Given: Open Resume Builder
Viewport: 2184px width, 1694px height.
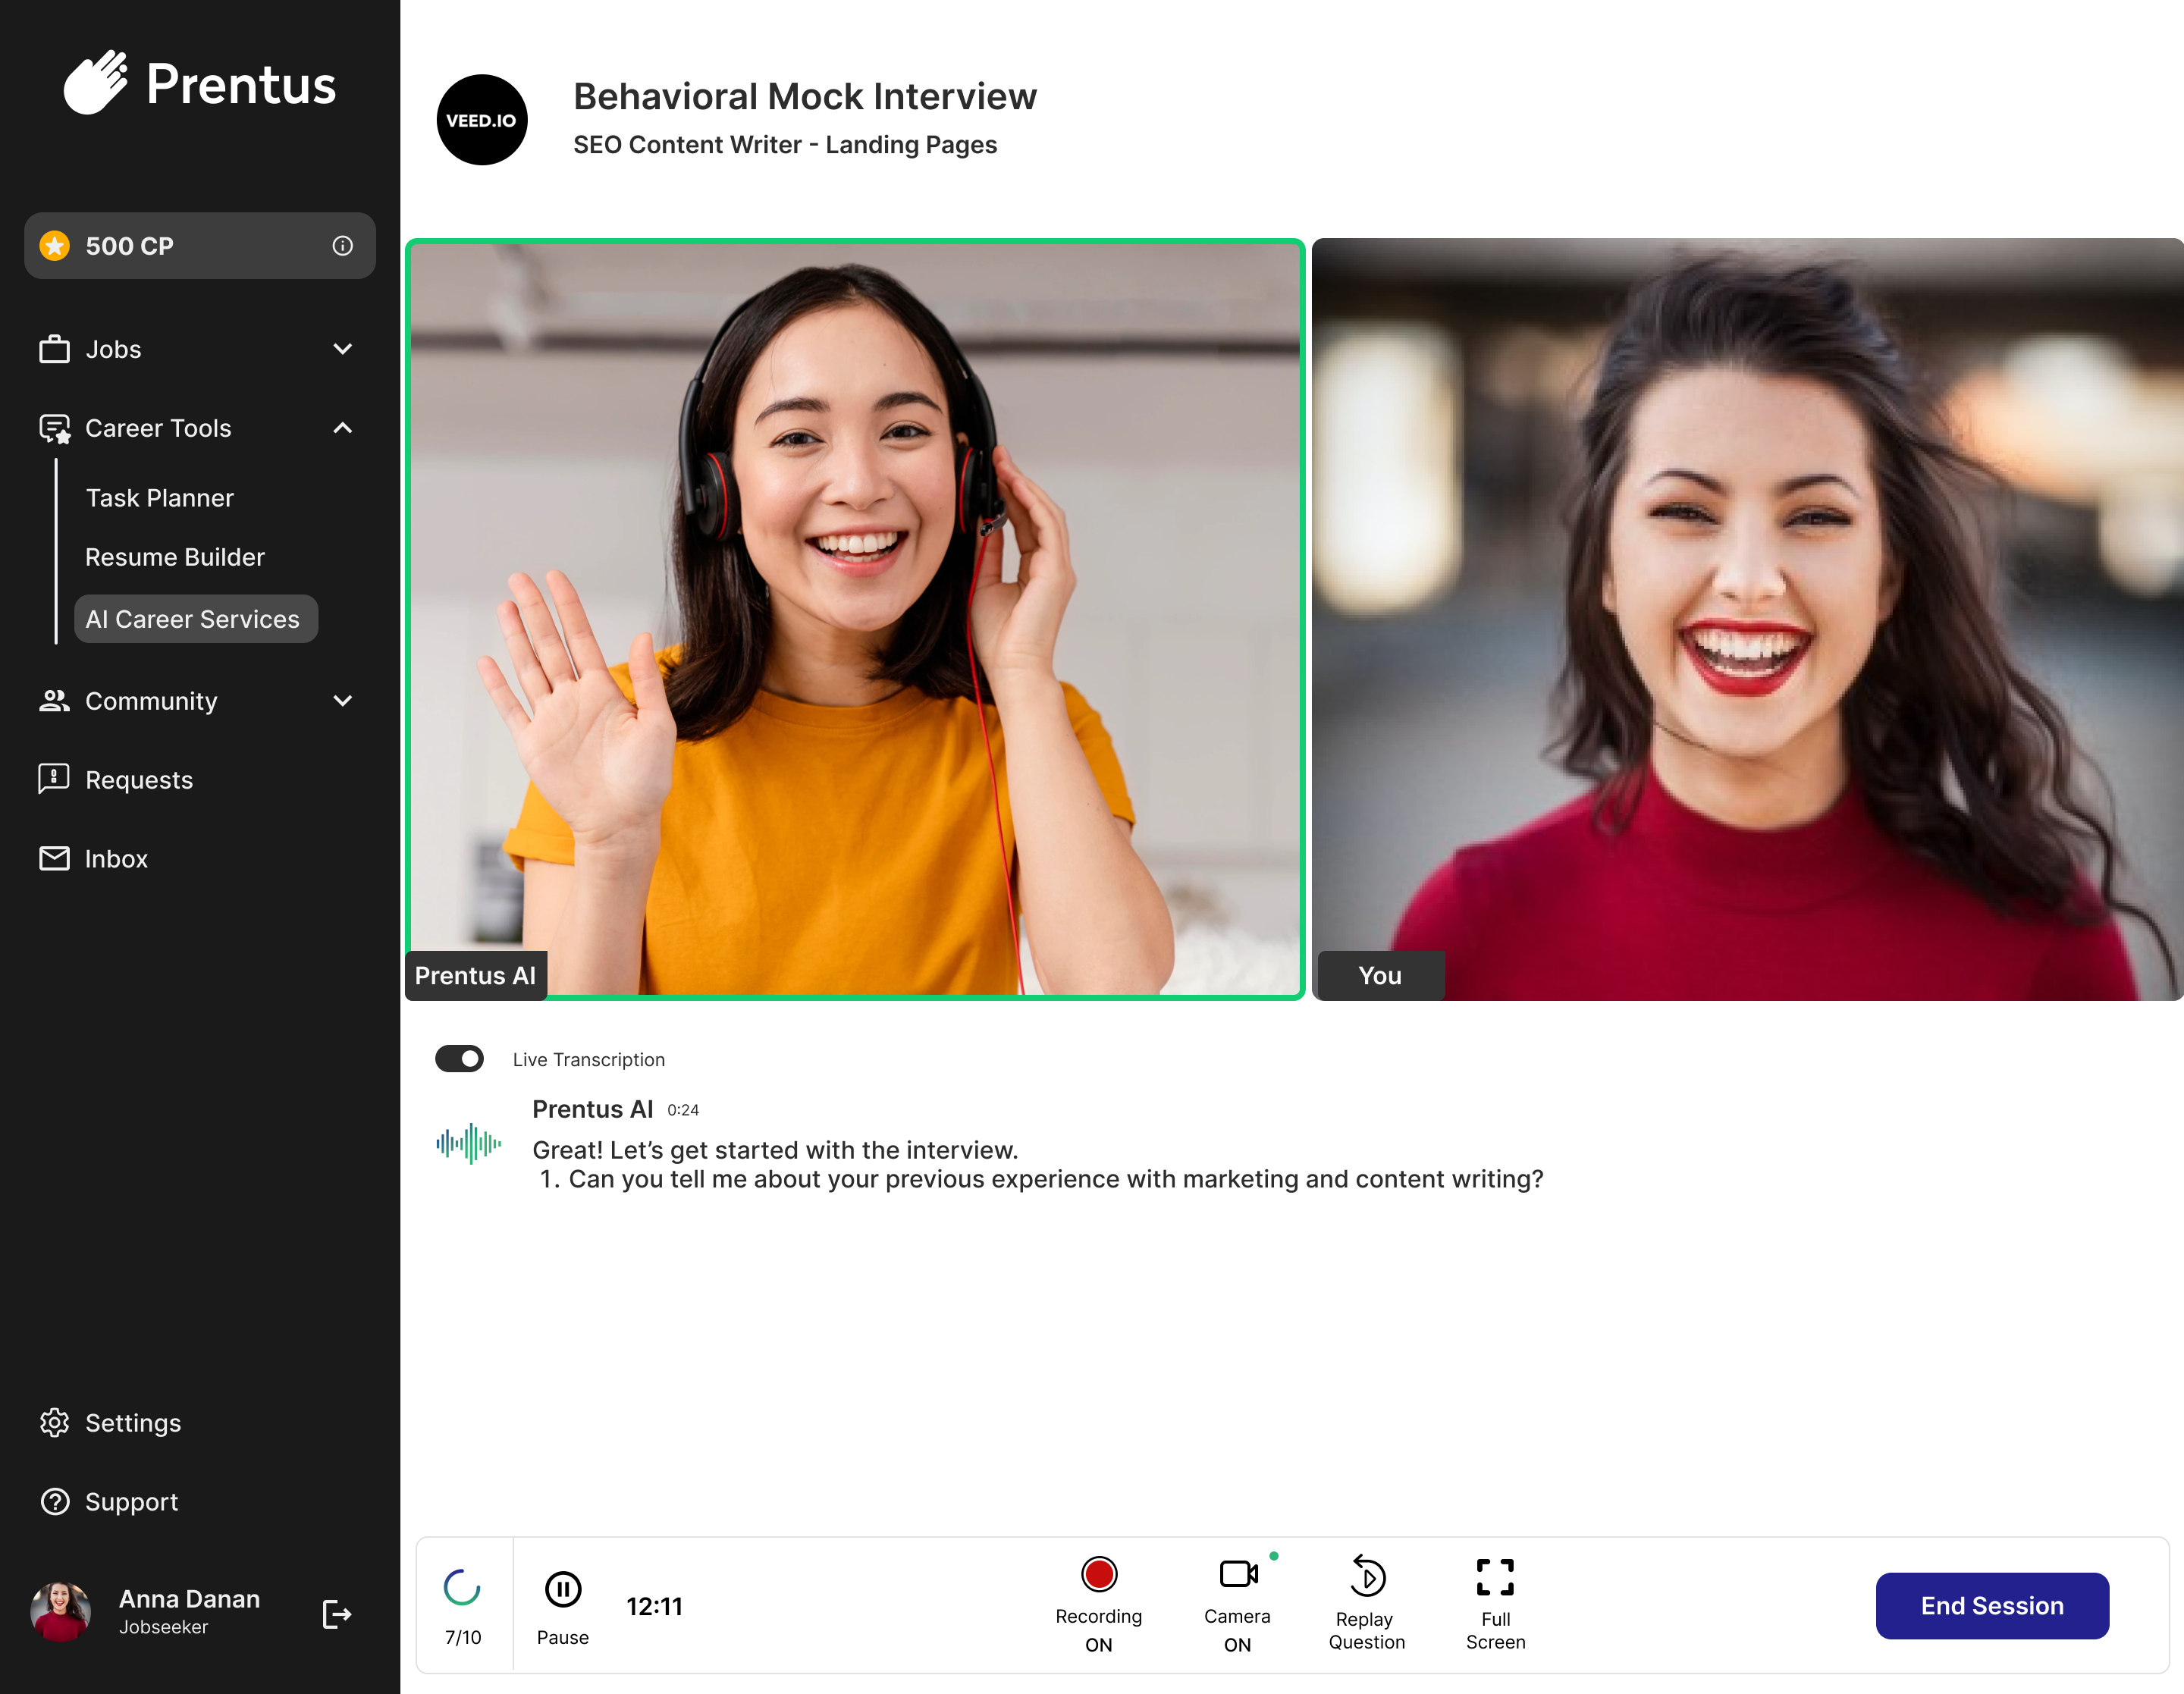Looking at the screenshot, I should (175, 557).
